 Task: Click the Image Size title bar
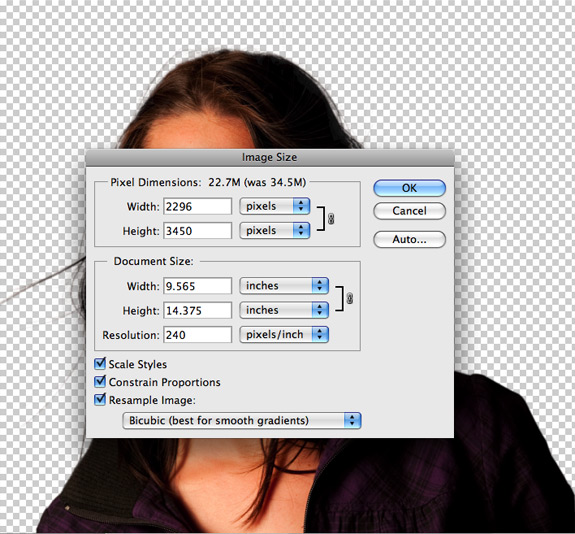(x=270, y=157)
